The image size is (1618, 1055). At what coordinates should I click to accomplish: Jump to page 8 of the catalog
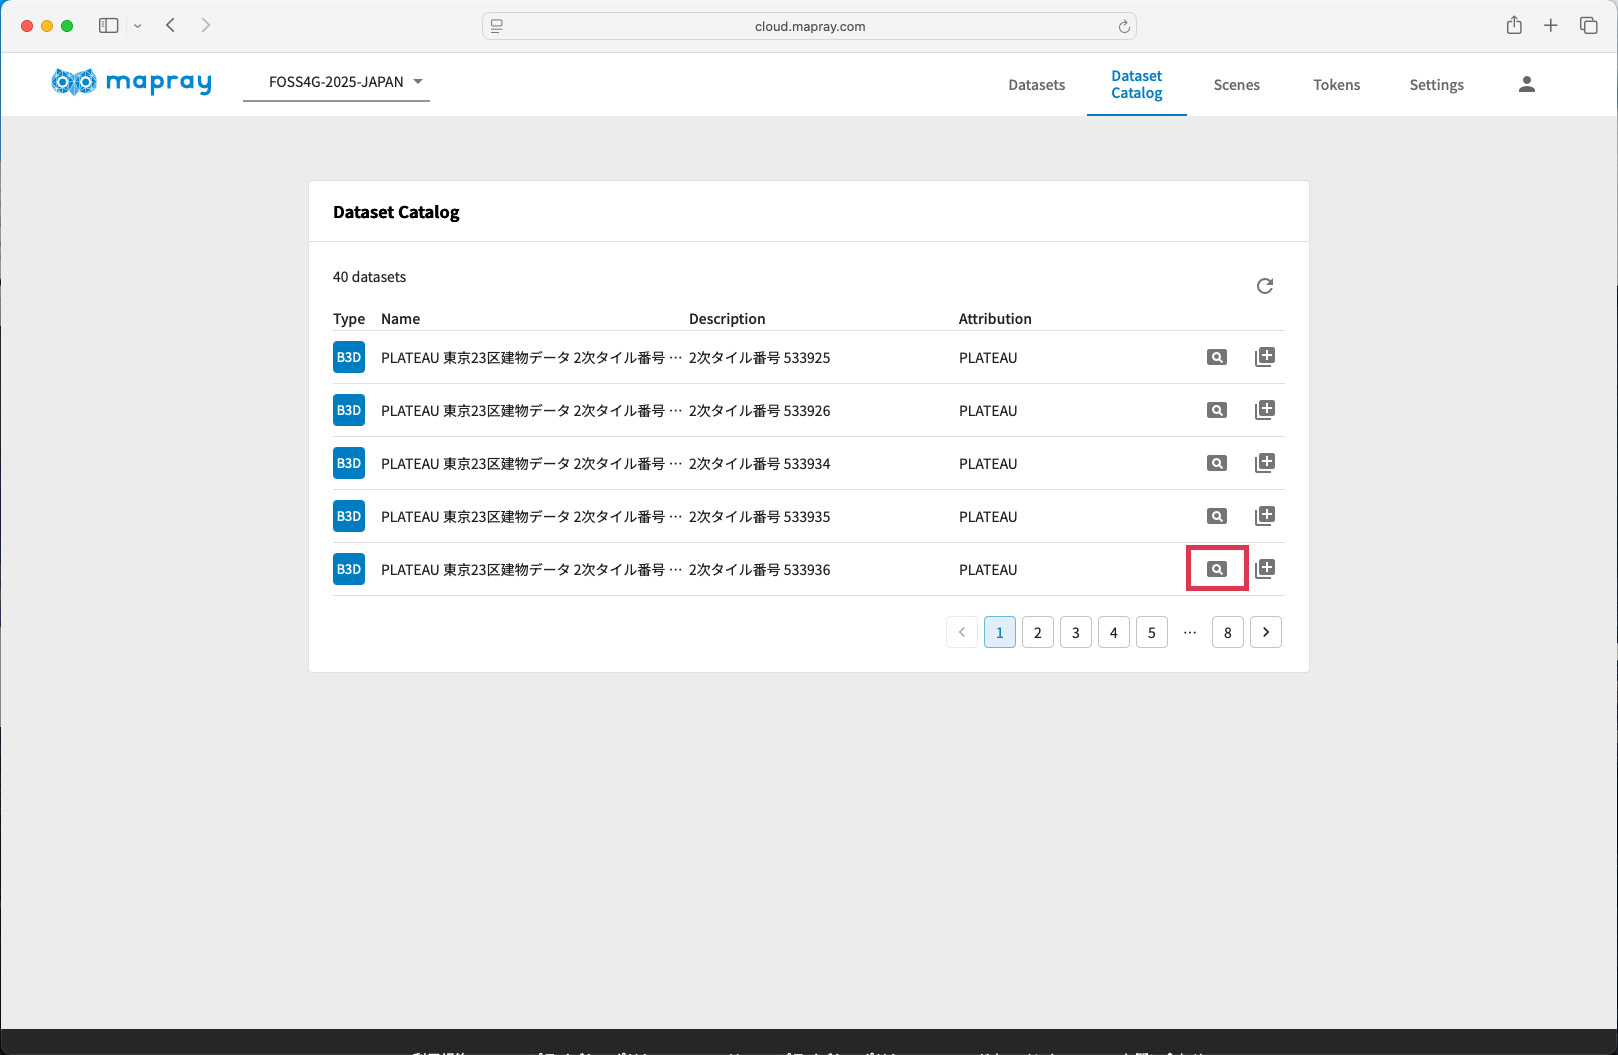pos(1227,632)
